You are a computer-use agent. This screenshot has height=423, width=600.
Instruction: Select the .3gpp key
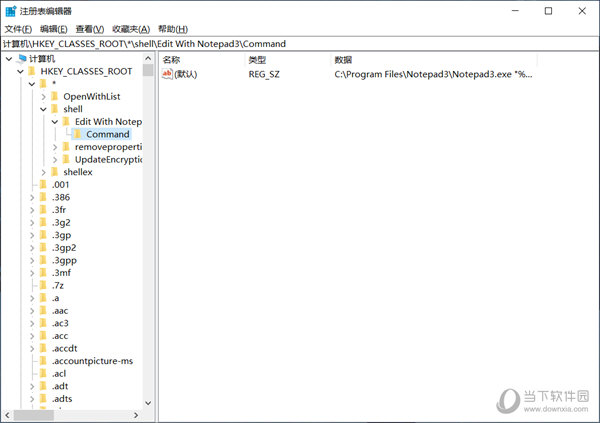click(64, 261)
